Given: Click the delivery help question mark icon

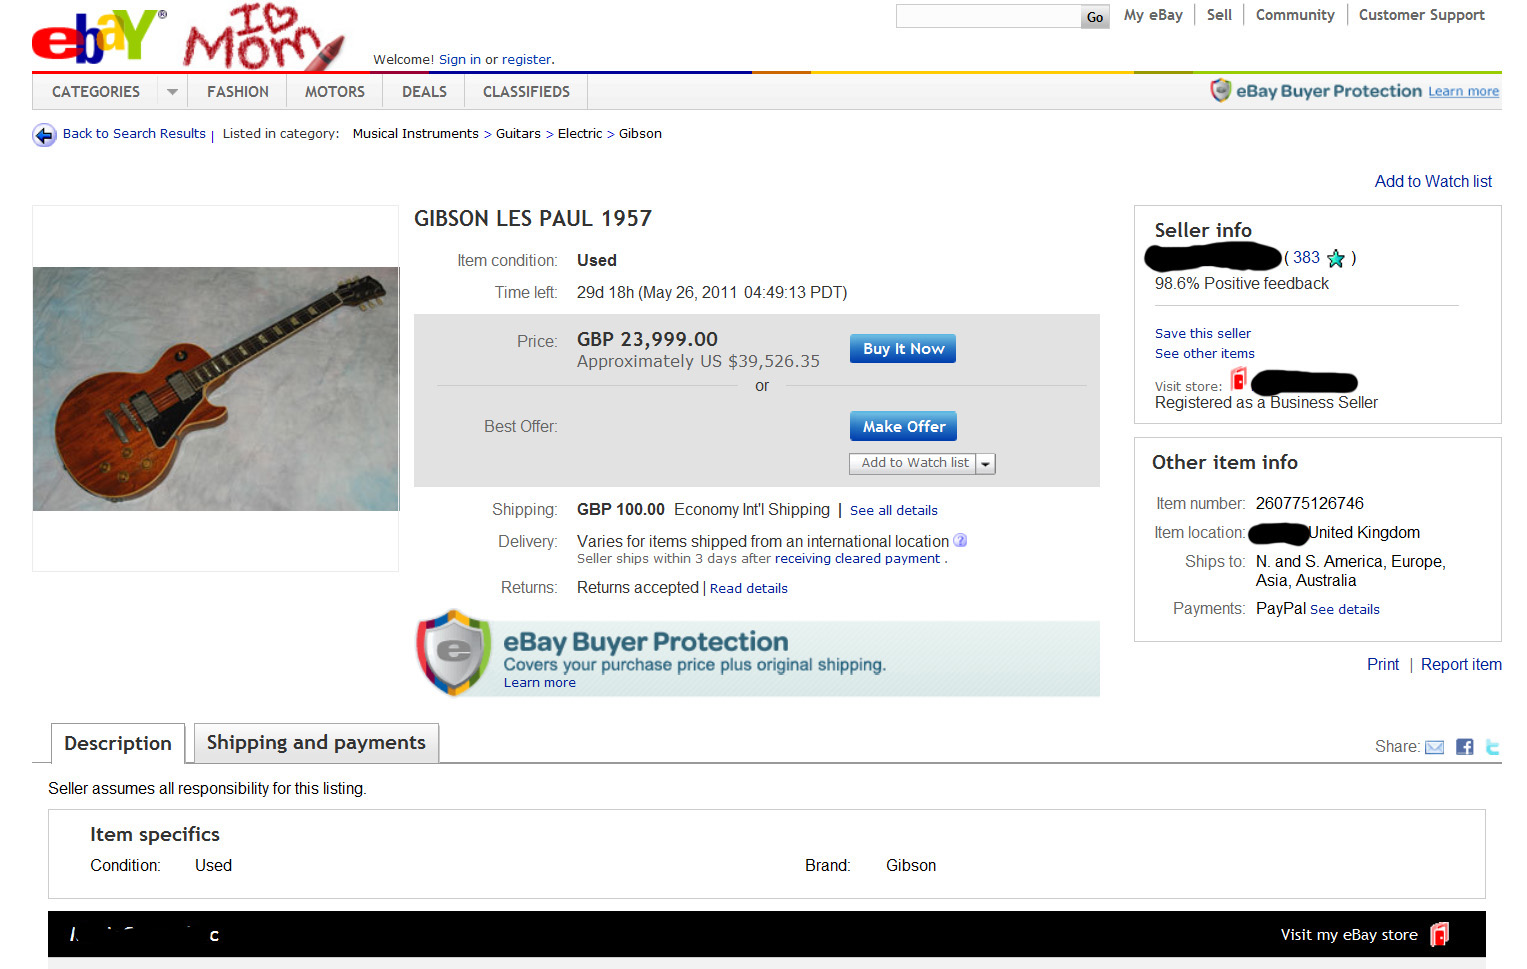Looking at the screenshot, I should pyautogui.click(x=960, y=540).
